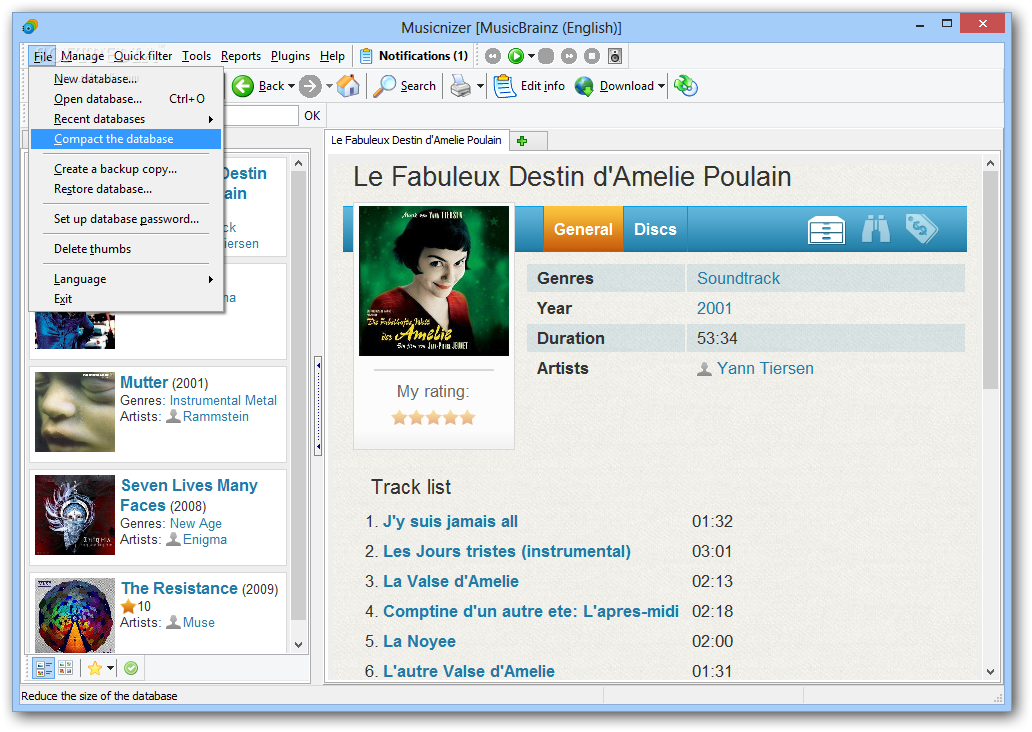Click the Home house icon
Screen dimensions: 1032x732
tap(348, 86)
